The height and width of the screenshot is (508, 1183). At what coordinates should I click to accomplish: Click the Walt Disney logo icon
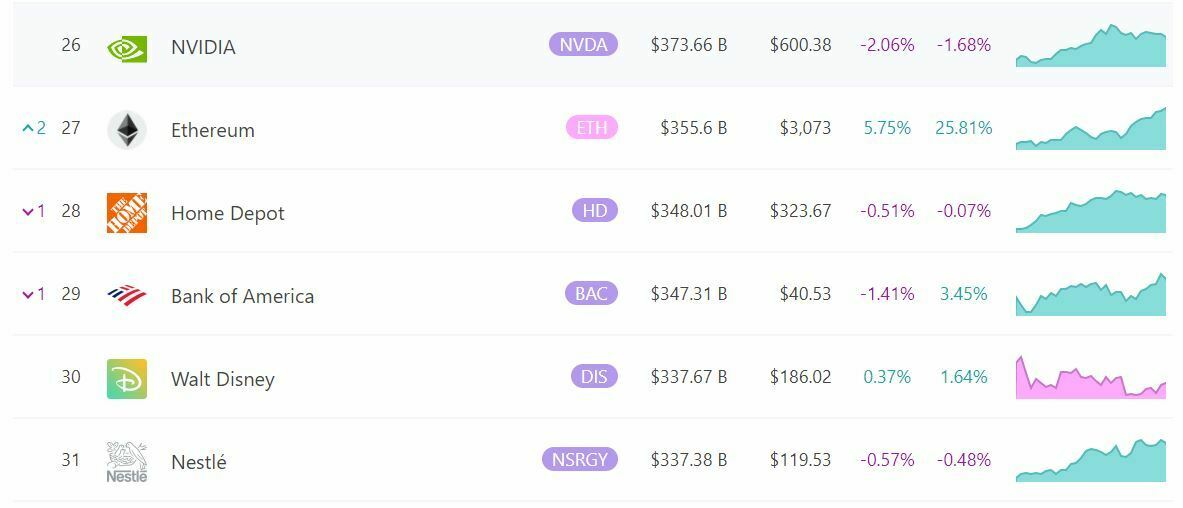(x=127, y=379)
